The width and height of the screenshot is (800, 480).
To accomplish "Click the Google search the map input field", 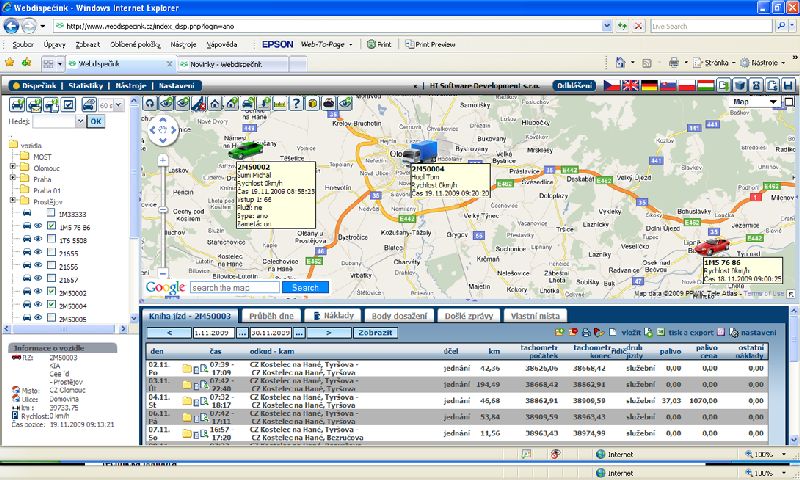I will click(235, 288).
